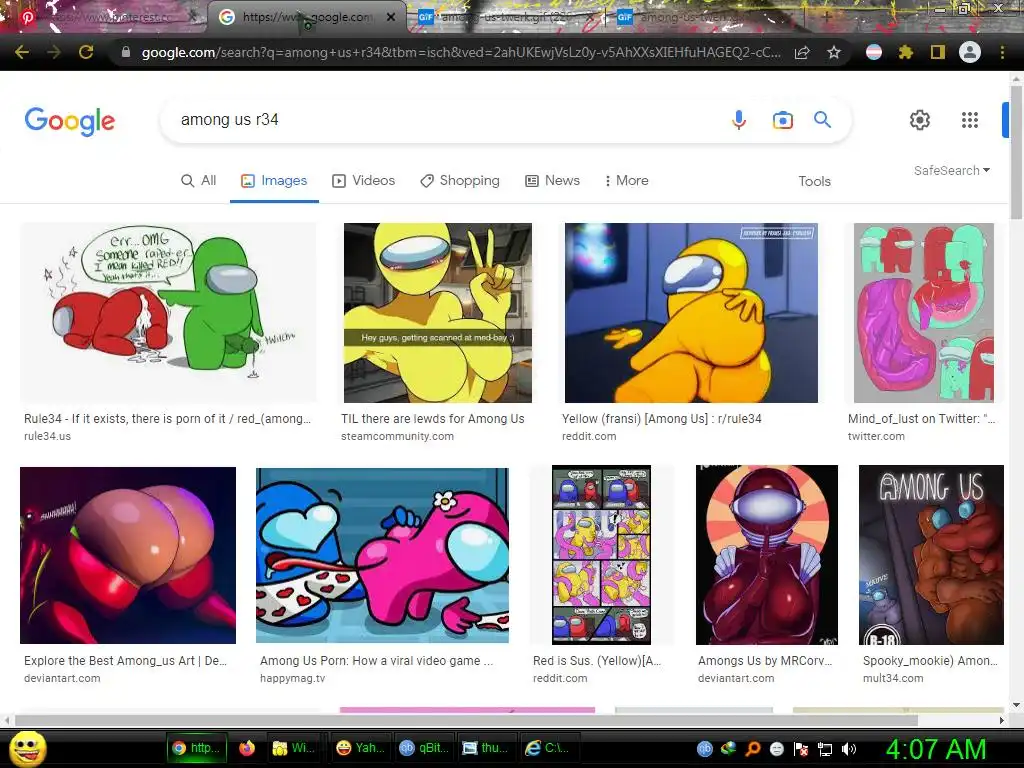Go to Google home via the logo

point(70,121)
